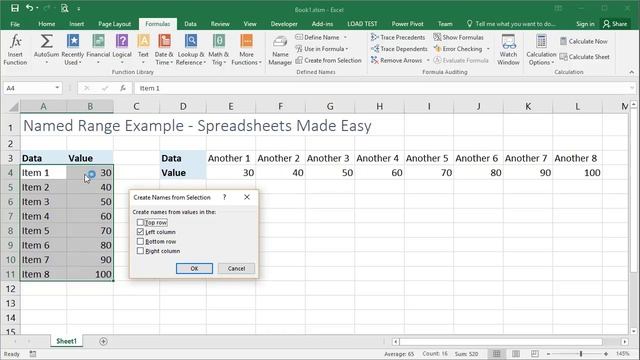The width and height of the screenshot is (640, 360).
Task: Uncheck the Left column checkbox
Action: [140, 232]
